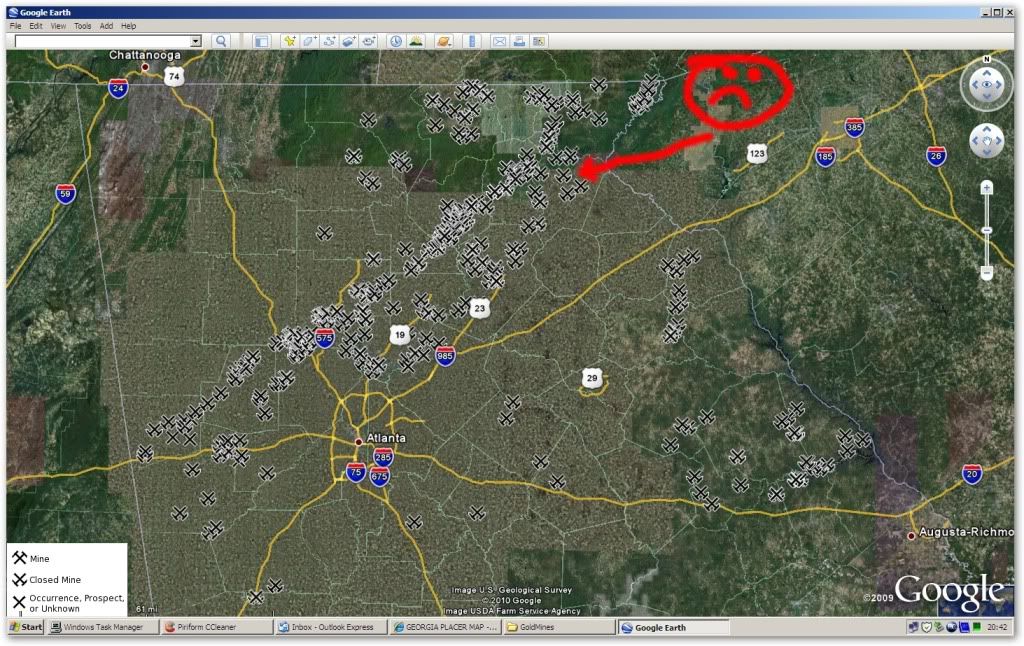The height and width of the screenshot is (646, 1024).
Task: Open the Windows Start menu
Action: [x=26, y=627]
